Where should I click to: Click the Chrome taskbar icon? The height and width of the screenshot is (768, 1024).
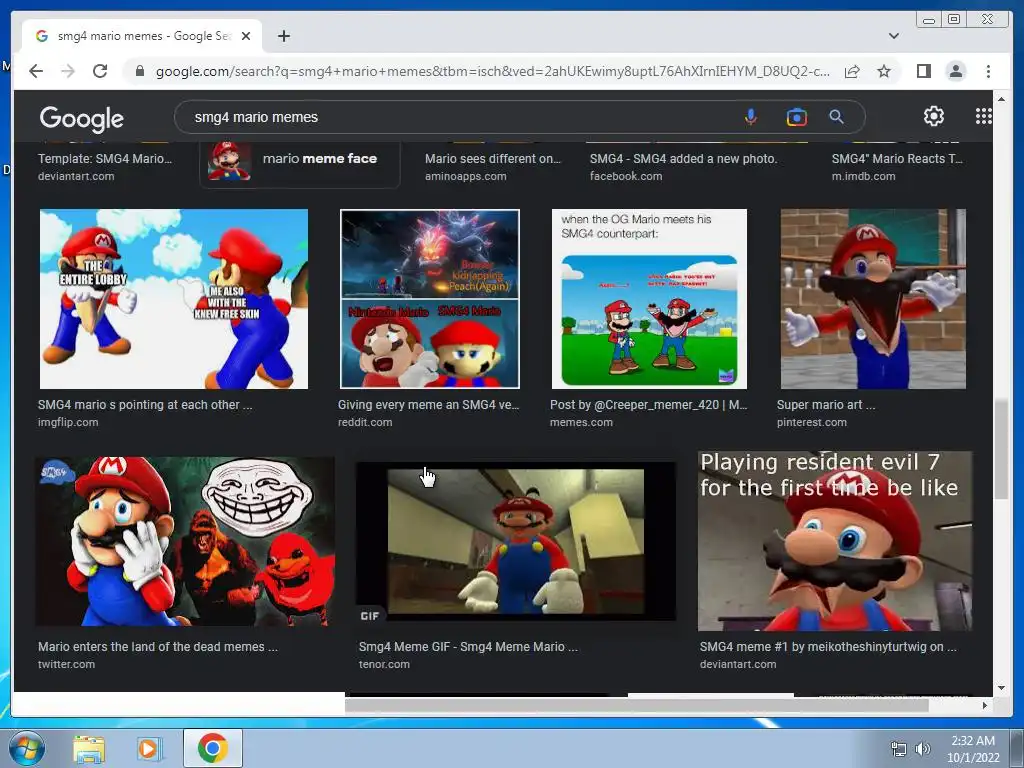pyautogui.click(x=212, y=748)
